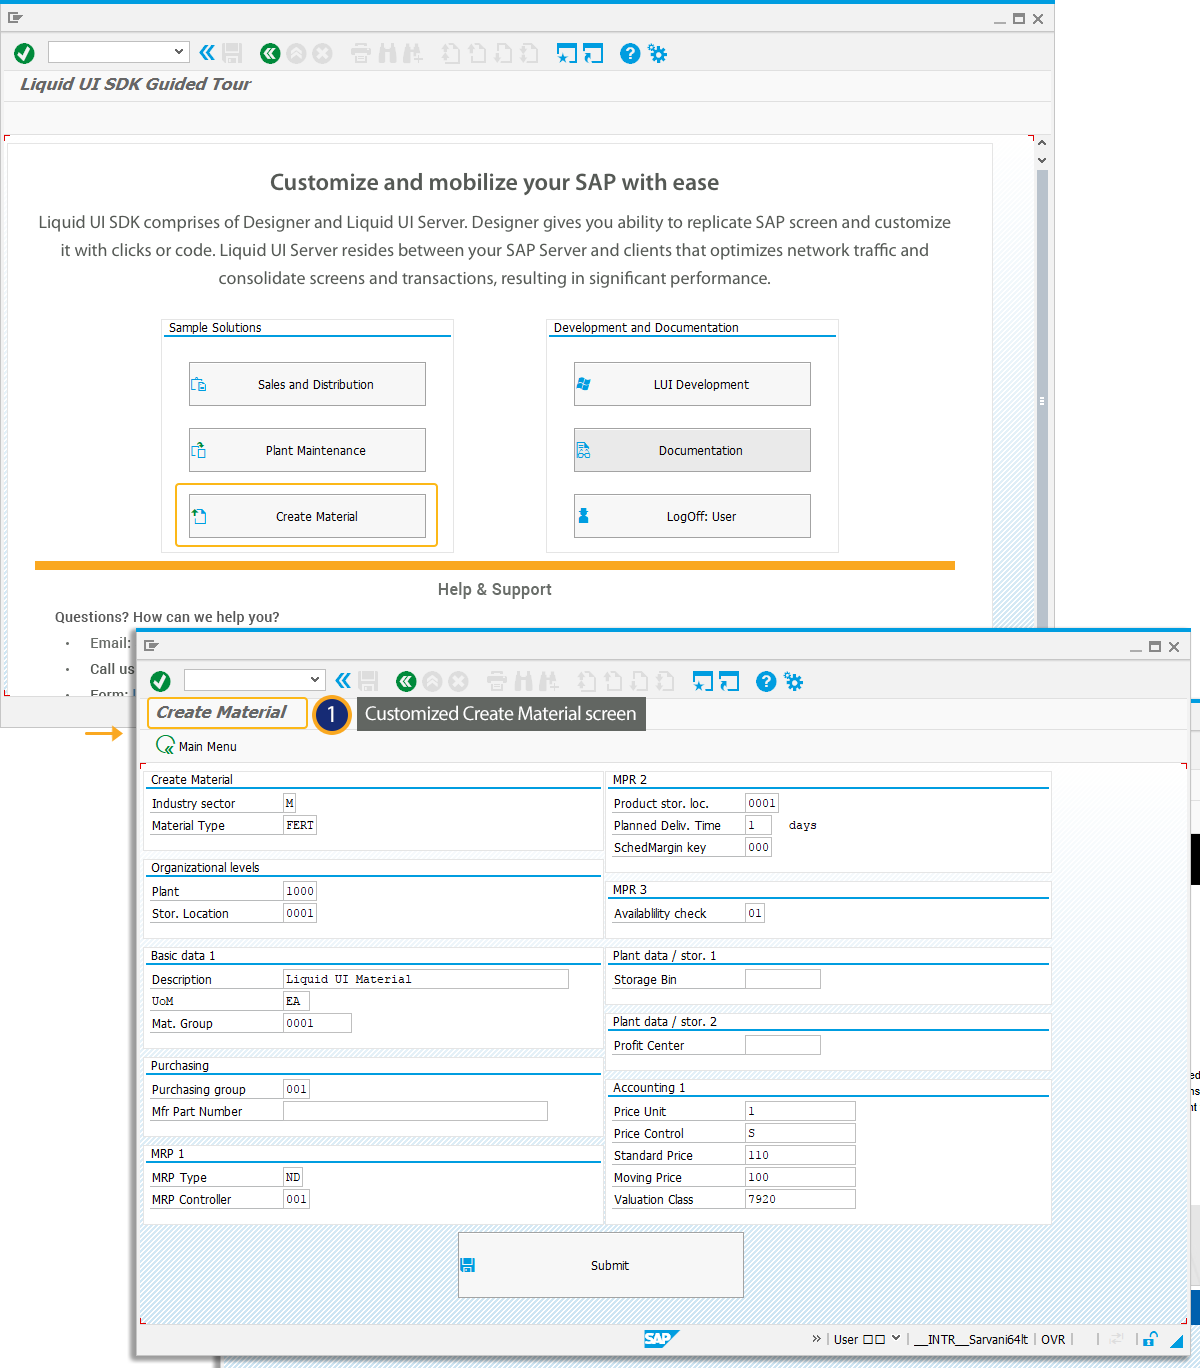Click the Mat. Group input field
Image resolution: width=1200 pixels, height=1368 pixels.
(317, 1023)
